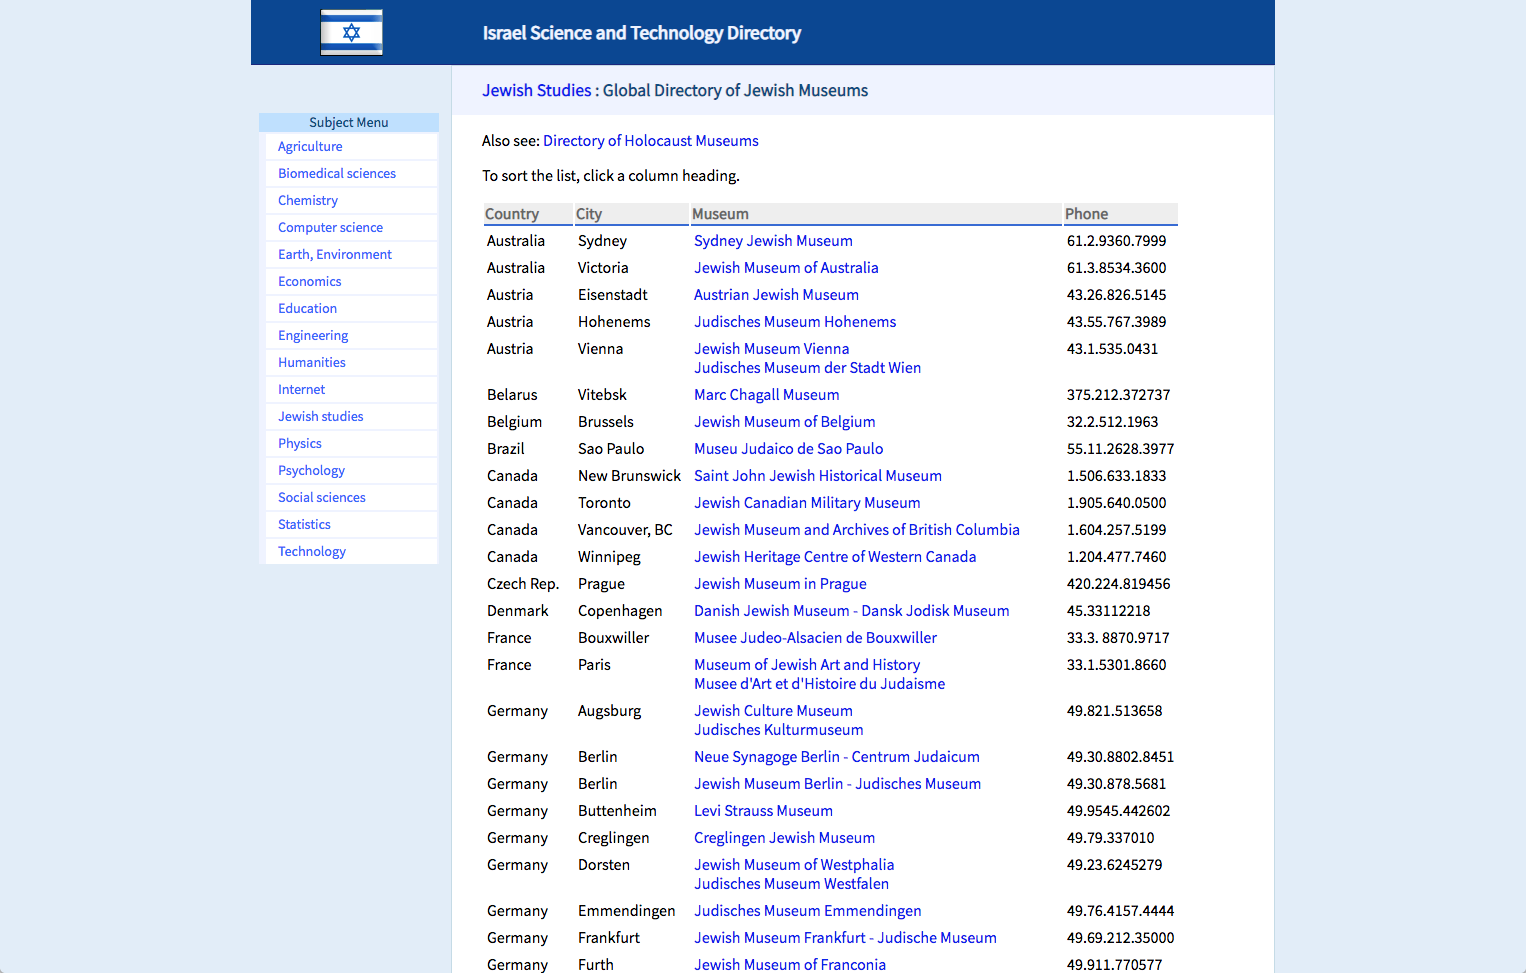Screen dimensions: 1526x973
Task: Open Jewish Museum of Franconia link
Action: point(790,965)
